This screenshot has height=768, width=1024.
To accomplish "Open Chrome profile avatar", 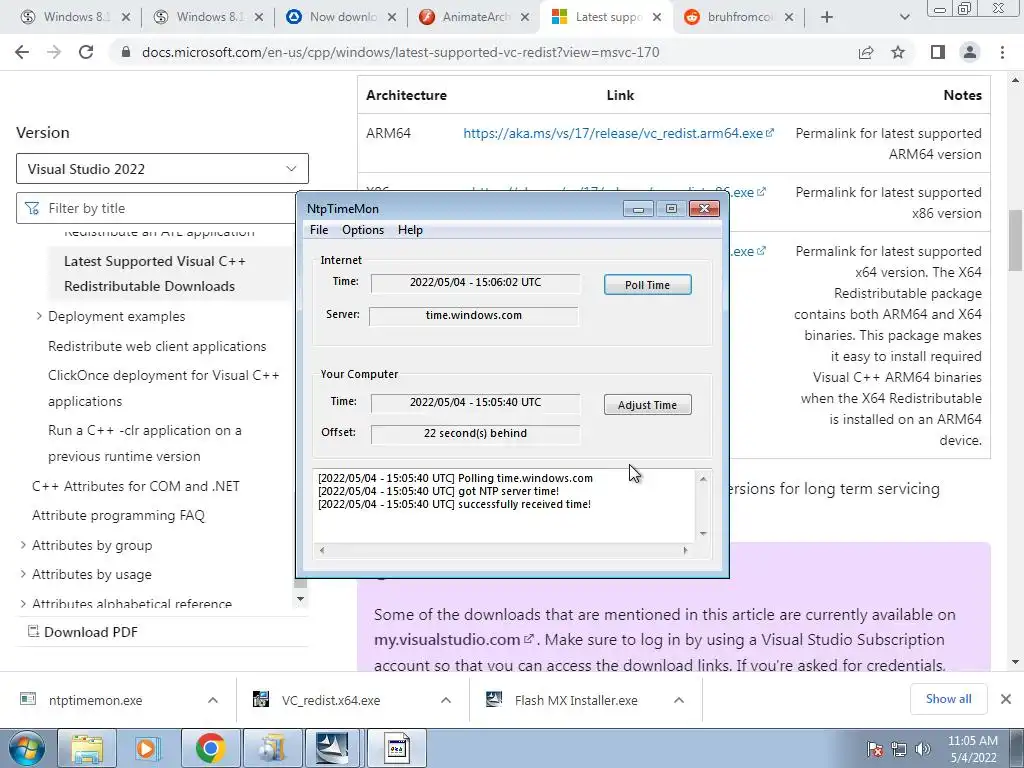I will click(970, 52).
